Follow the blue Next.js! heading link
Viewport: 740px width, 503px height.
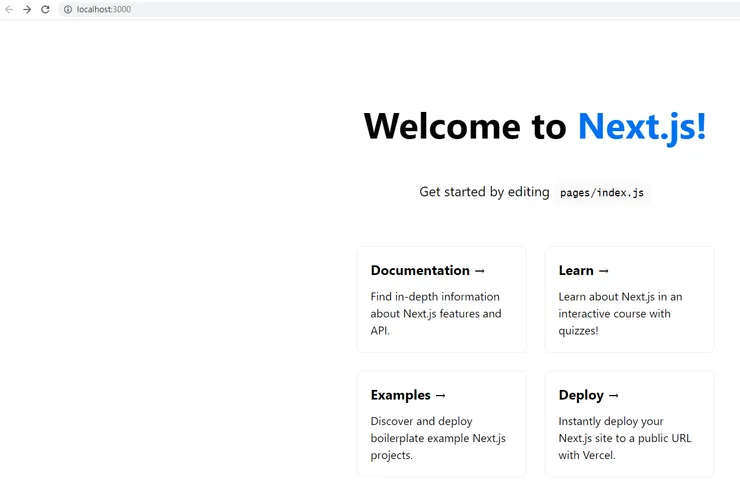pos(642,126)
